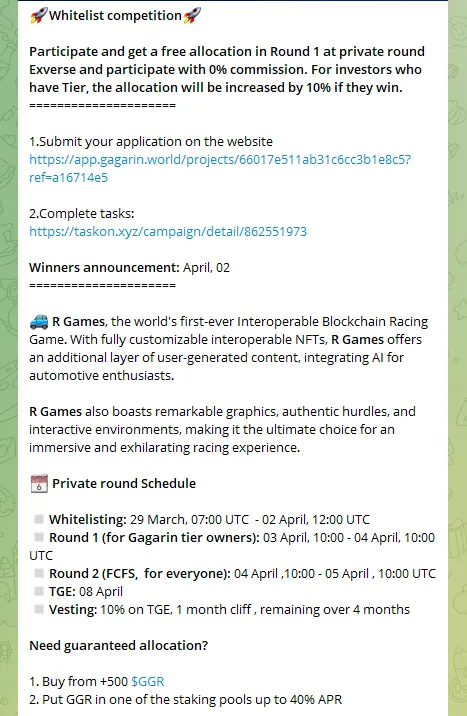
Task: Click the Submit your application step text
Action: pos(151,142)
